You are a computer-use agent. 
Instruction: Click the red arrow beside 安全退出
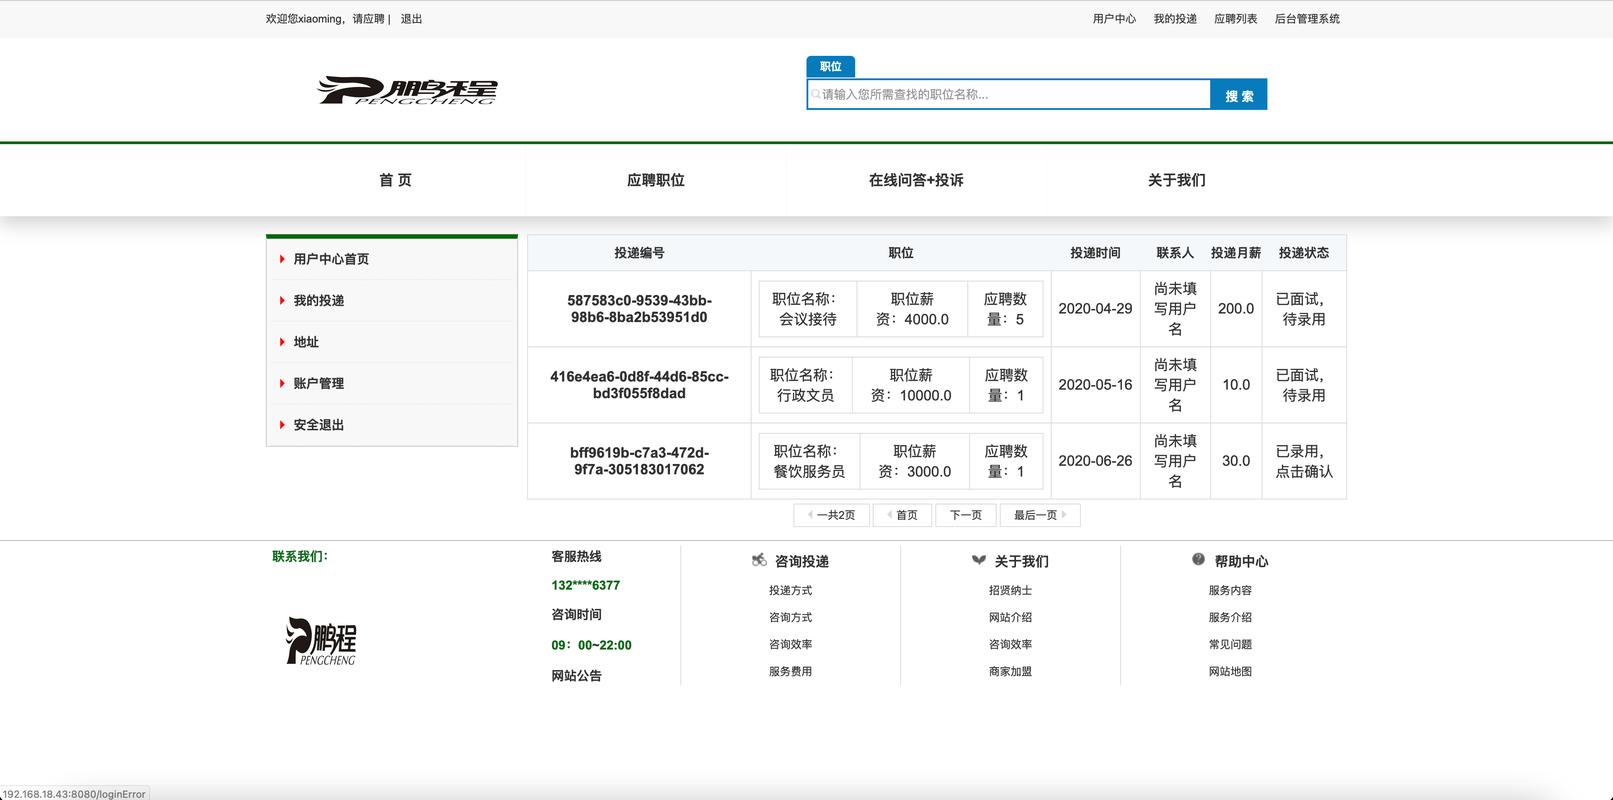282,425
